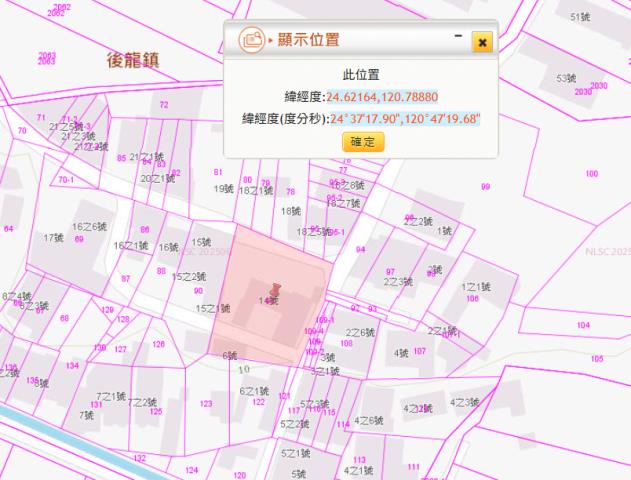Click the 顯示位置 dialog title
631x480 pixels.
coord(309,40)
